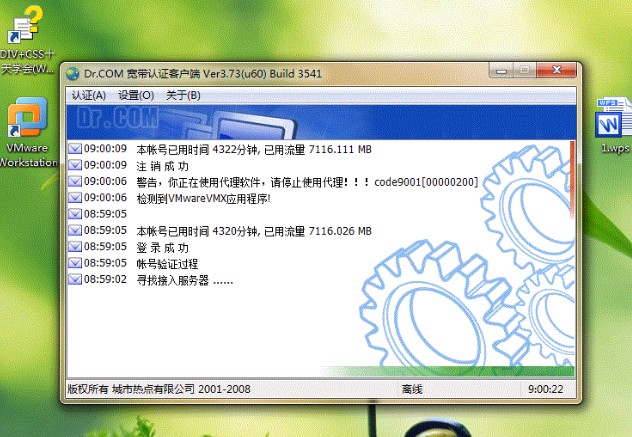
Task: Click envelope icon of top 09:00:09 usage row
Action: tap(75, 149)
